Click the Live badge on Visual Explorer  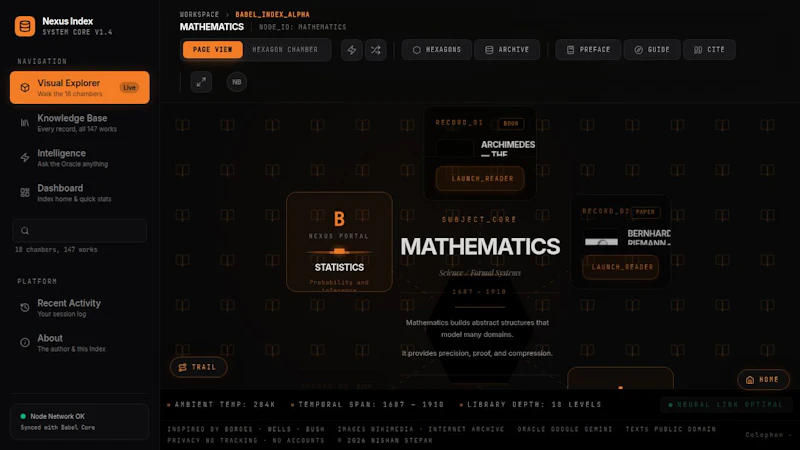point(130,87)
